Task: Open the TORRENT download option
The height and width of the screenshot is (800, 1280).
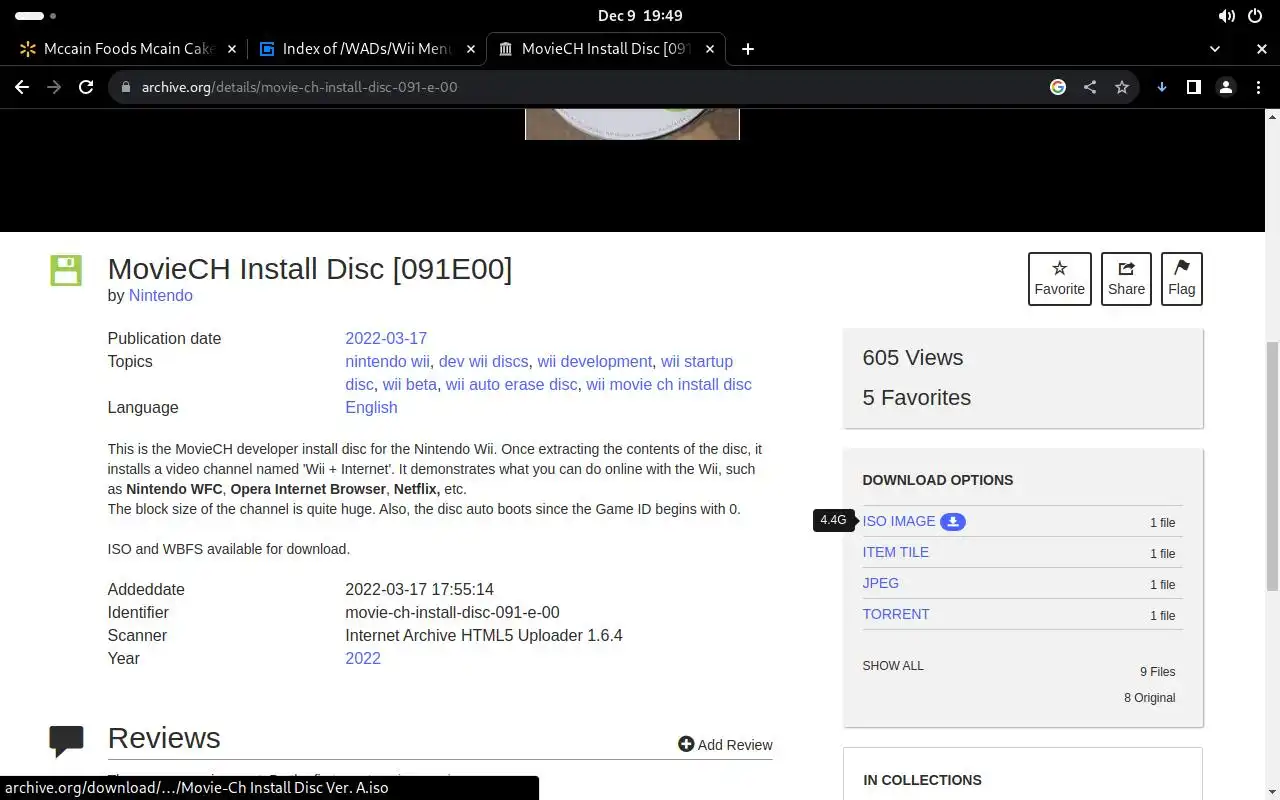Action: (x=896, y=614)
